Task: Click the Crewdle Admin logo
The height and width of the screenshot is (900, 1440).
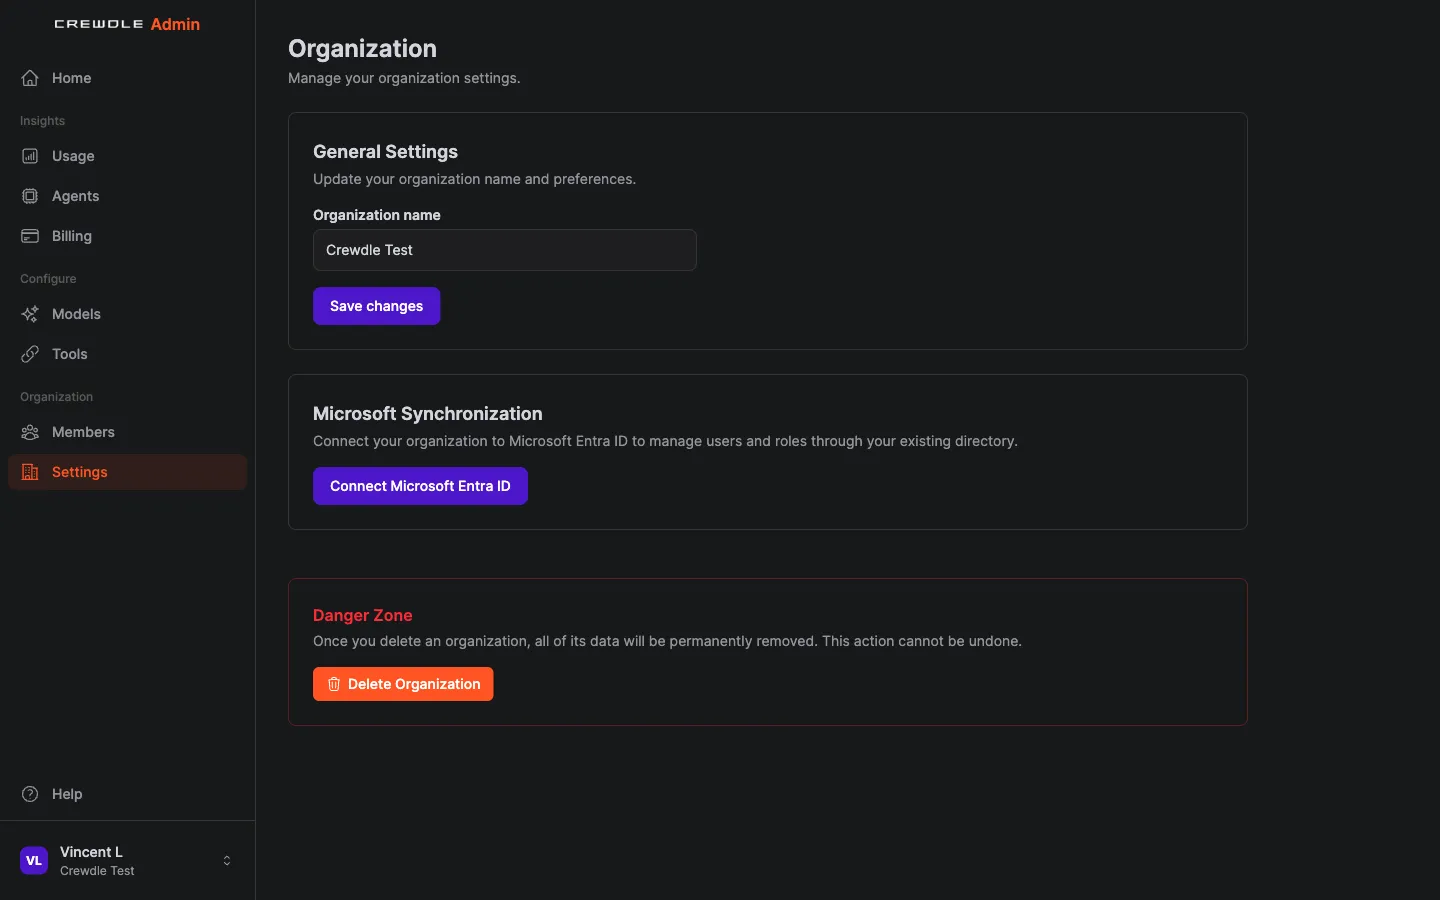Action: coord(127,24)
